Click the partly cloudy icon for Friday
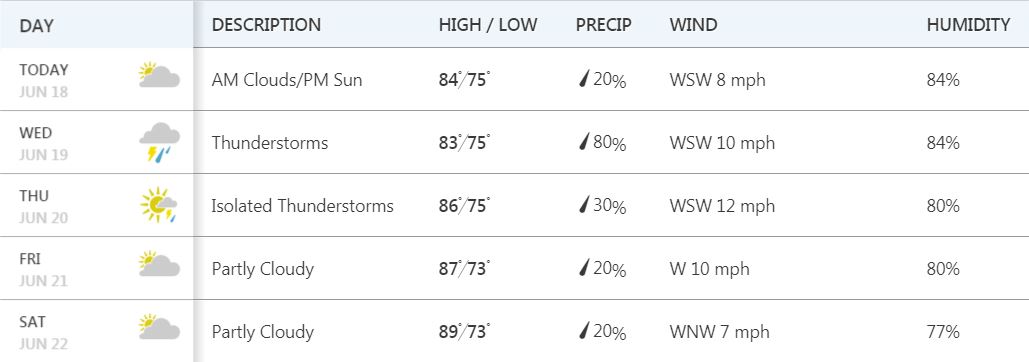The image size is (1029, 362). coord(159,264)
